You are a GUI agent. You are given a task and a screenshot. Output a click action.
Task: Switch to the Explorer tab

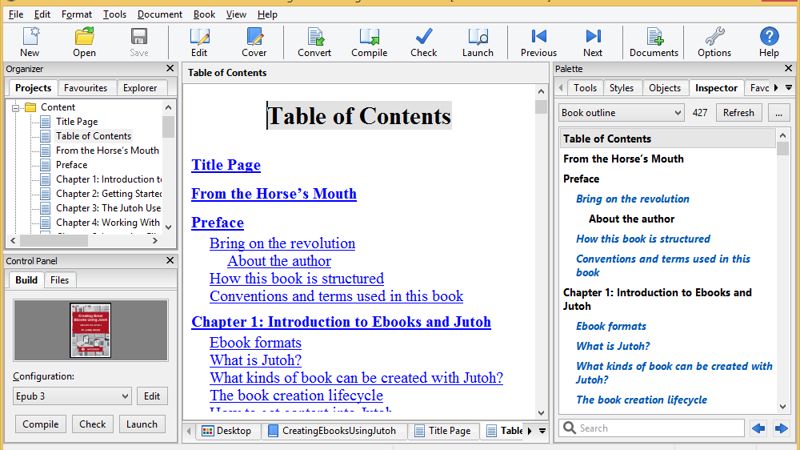140,88
